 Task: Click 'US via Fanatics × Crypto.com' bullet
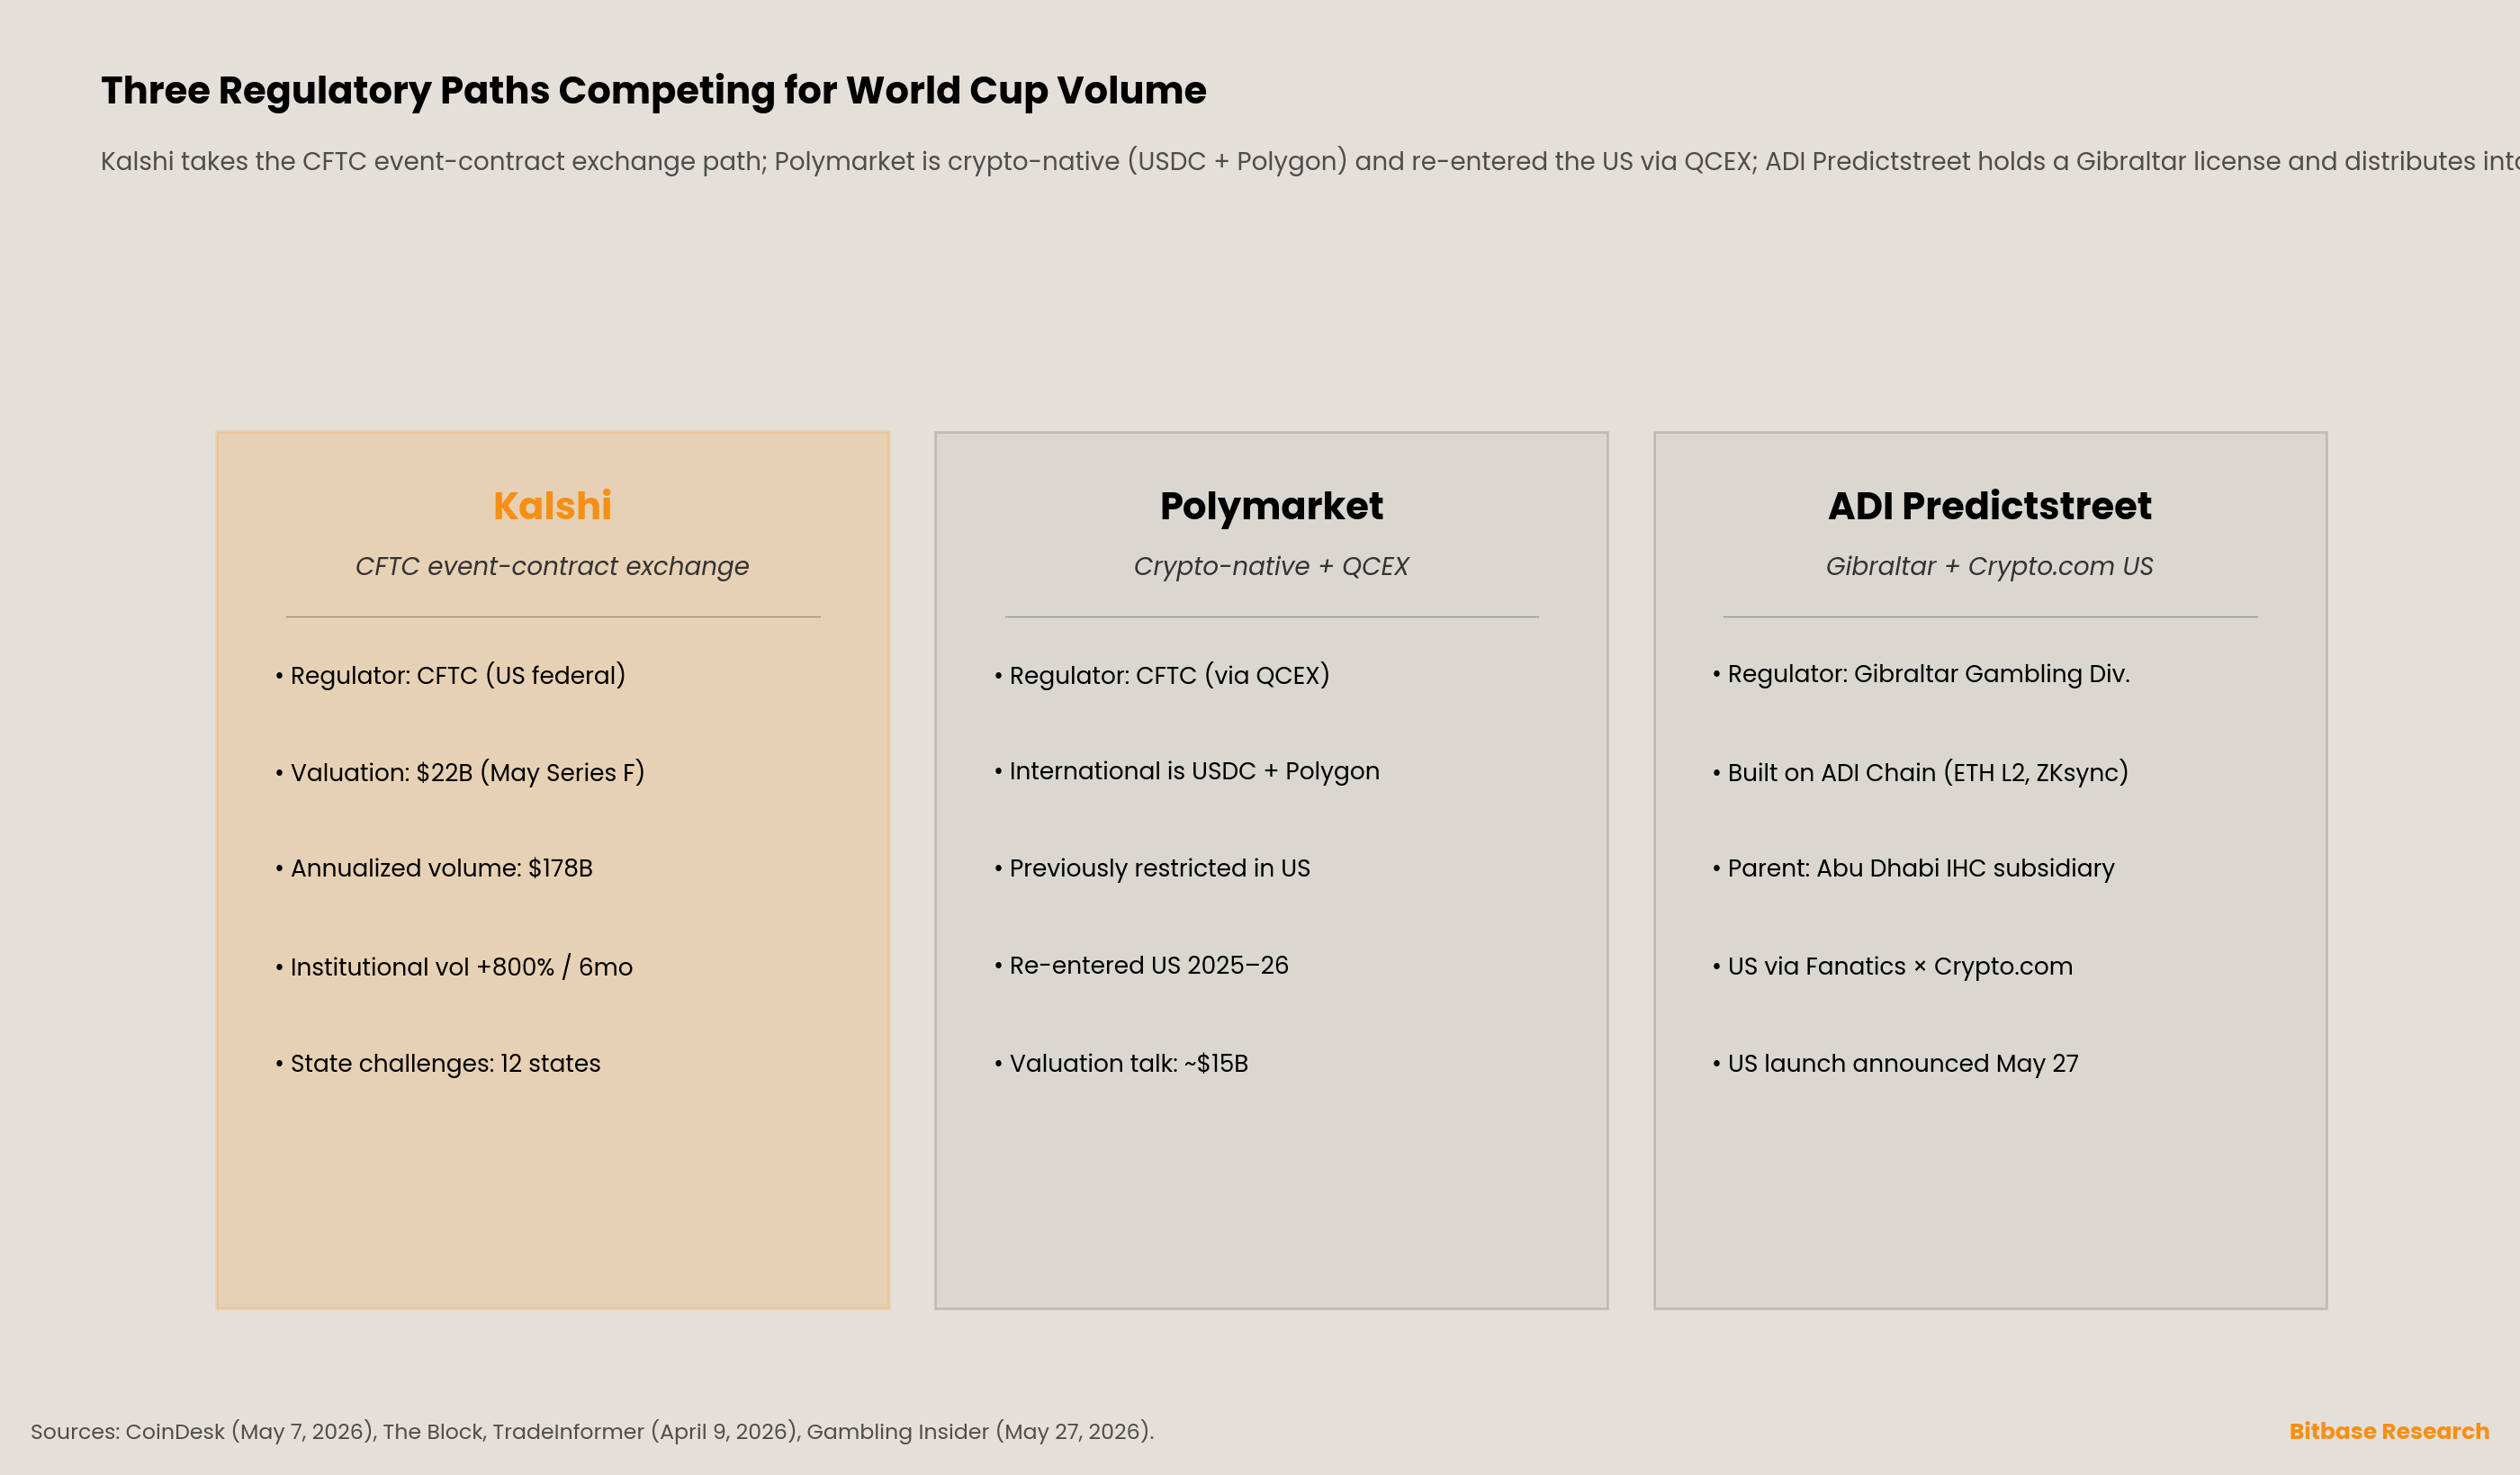tap(1893, 966)
